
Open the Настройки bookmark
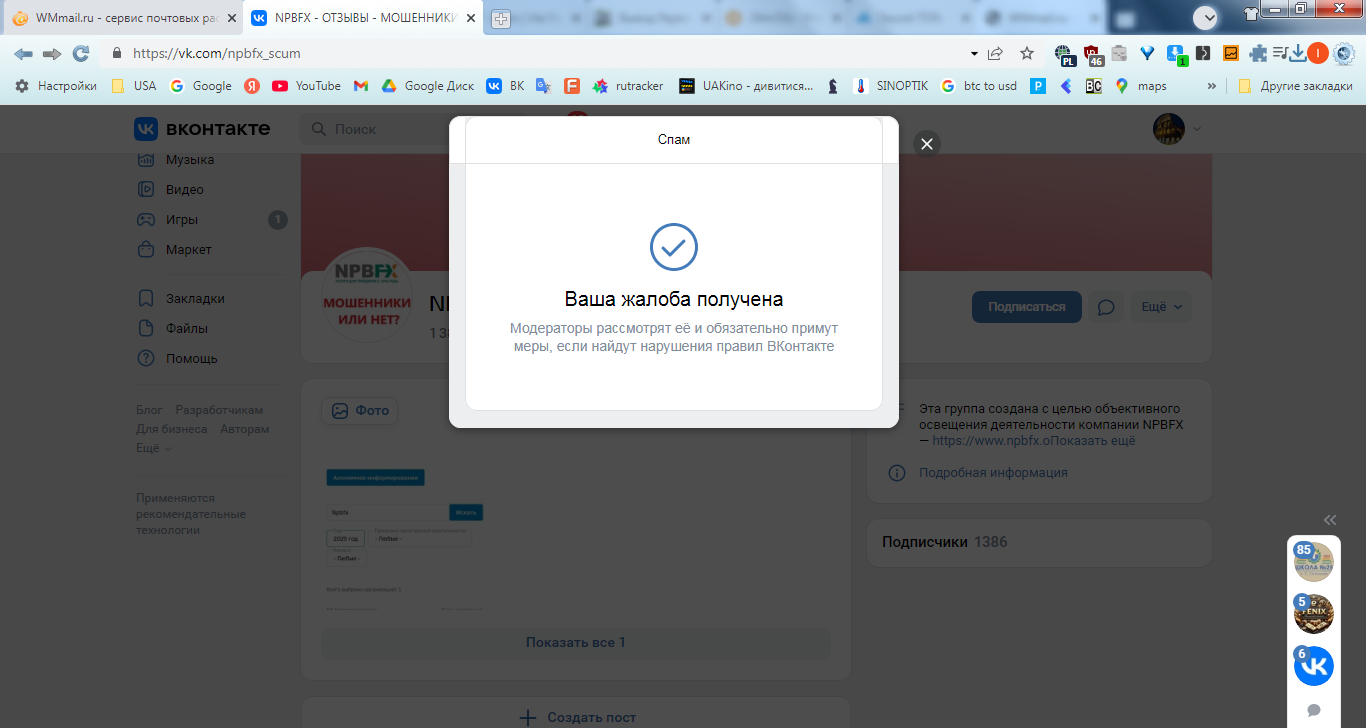(x=56, y=86)
